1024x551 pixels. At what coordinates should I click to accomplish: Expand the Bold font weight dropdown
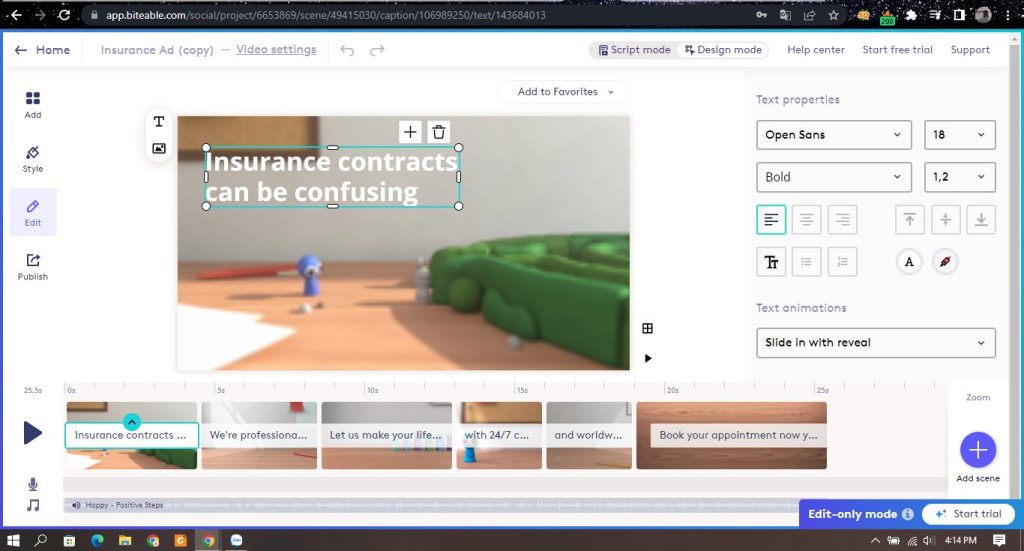(x=833, y=177)
